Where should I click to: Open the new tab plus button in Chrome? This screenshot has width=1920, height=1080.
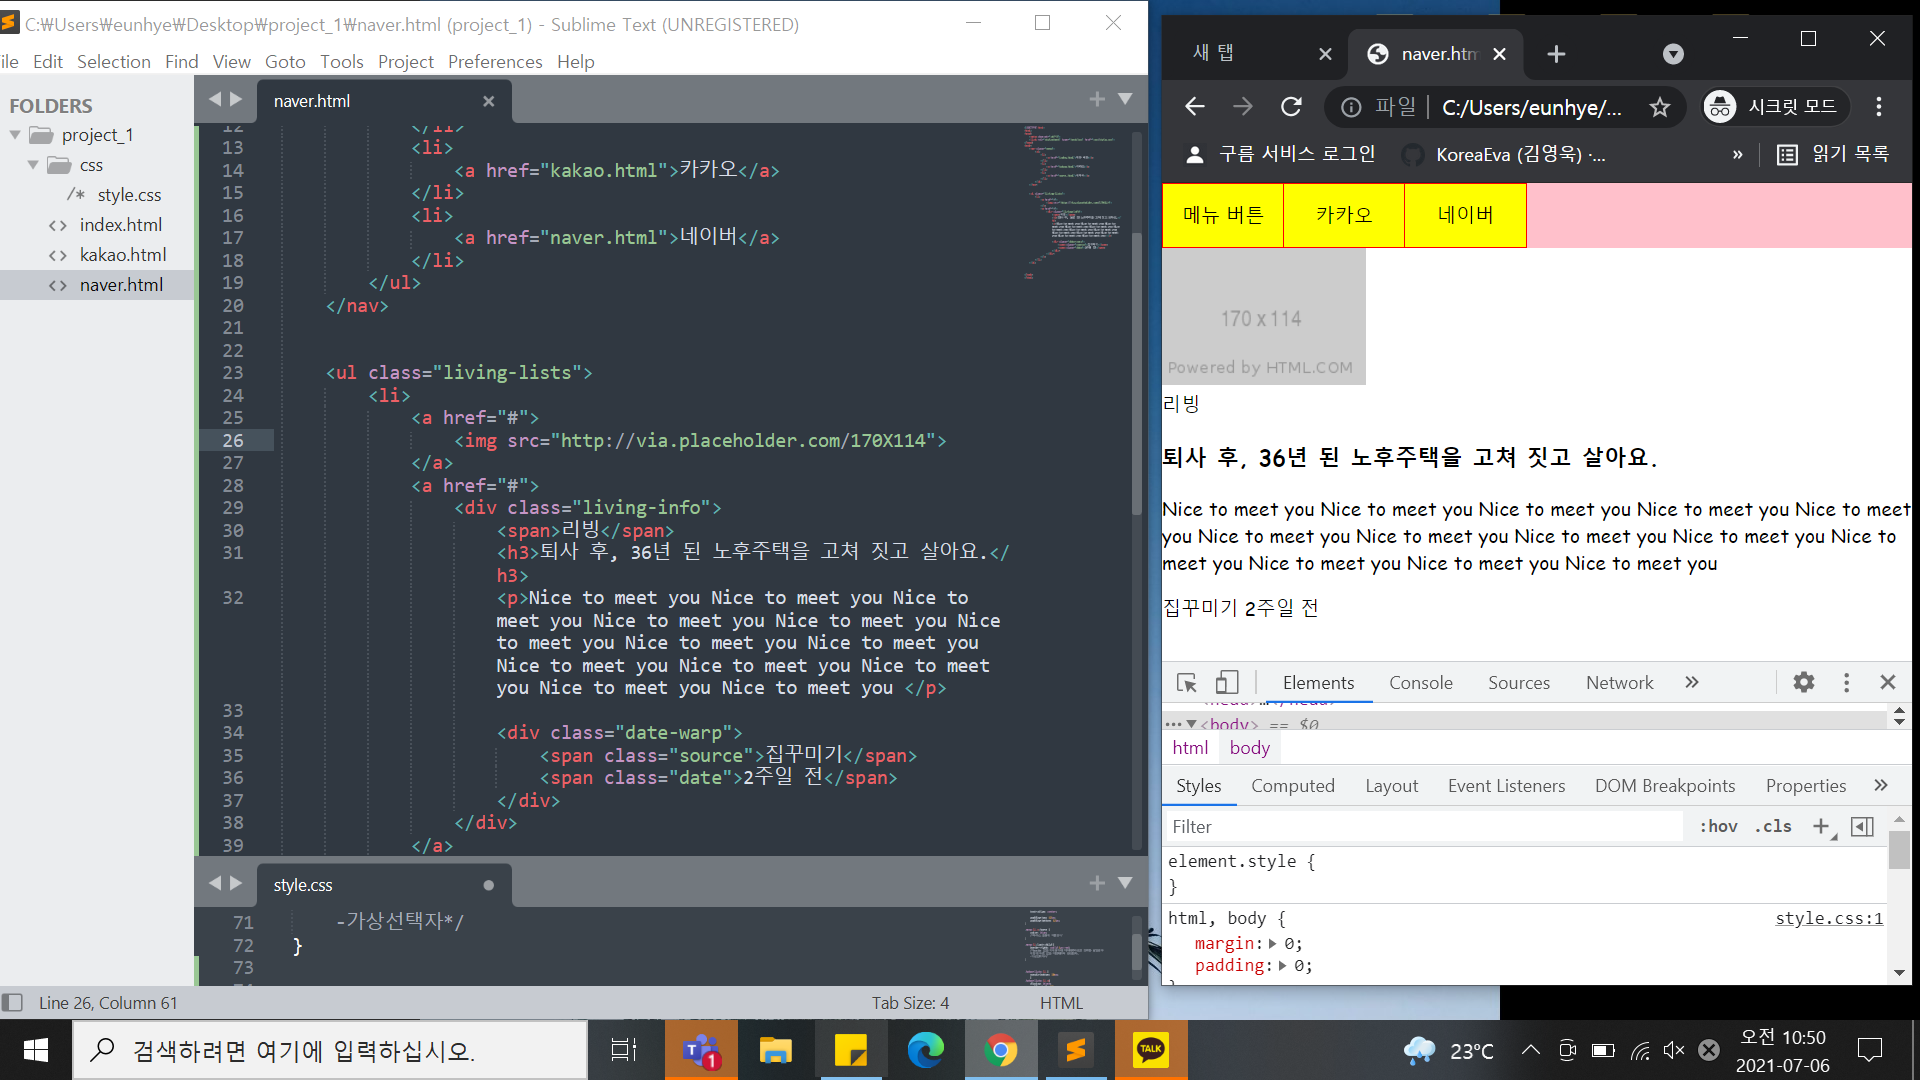pyautogui.click(x=1556, y=54)
